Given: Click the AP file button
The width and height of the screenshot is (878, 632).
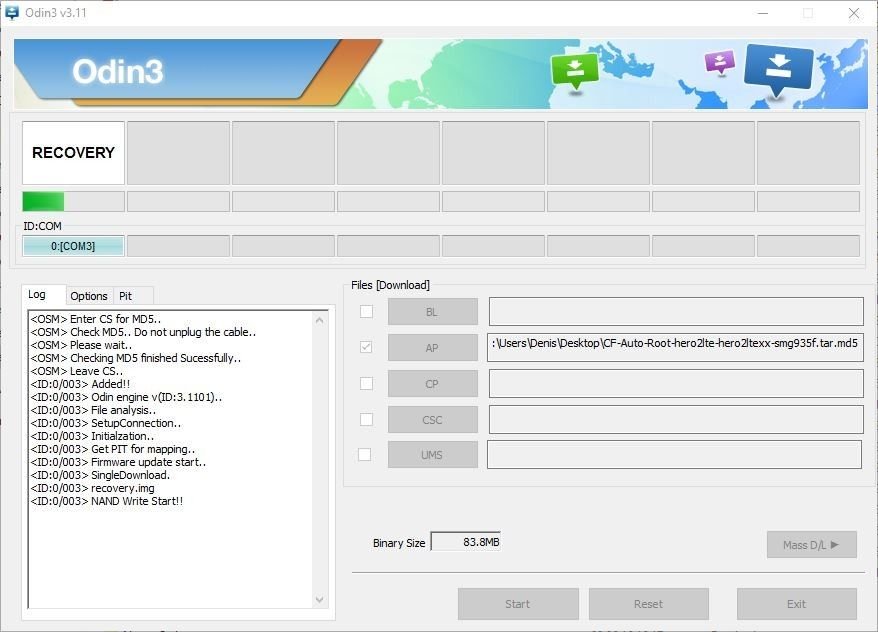Looking at the screenshot, I should coord(433,348).
